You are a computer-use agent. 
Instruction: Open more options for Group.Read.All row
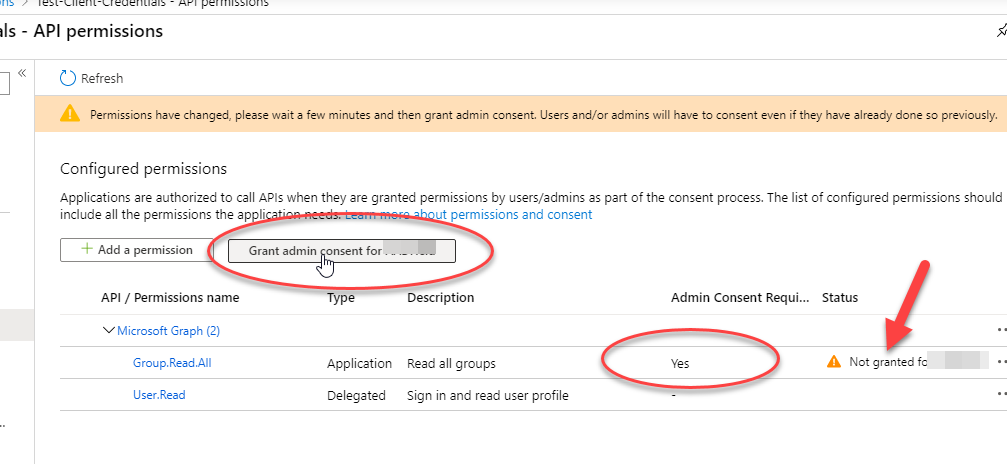[x=1001, y=362]
